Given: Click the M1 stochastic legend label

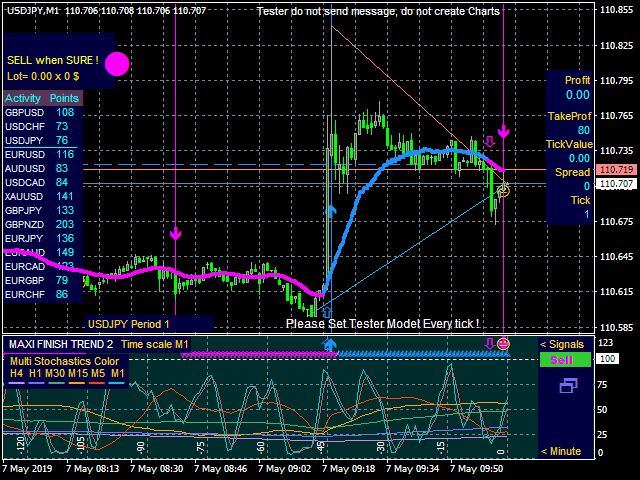Looking at the screenshot, I should click(118, 373).
